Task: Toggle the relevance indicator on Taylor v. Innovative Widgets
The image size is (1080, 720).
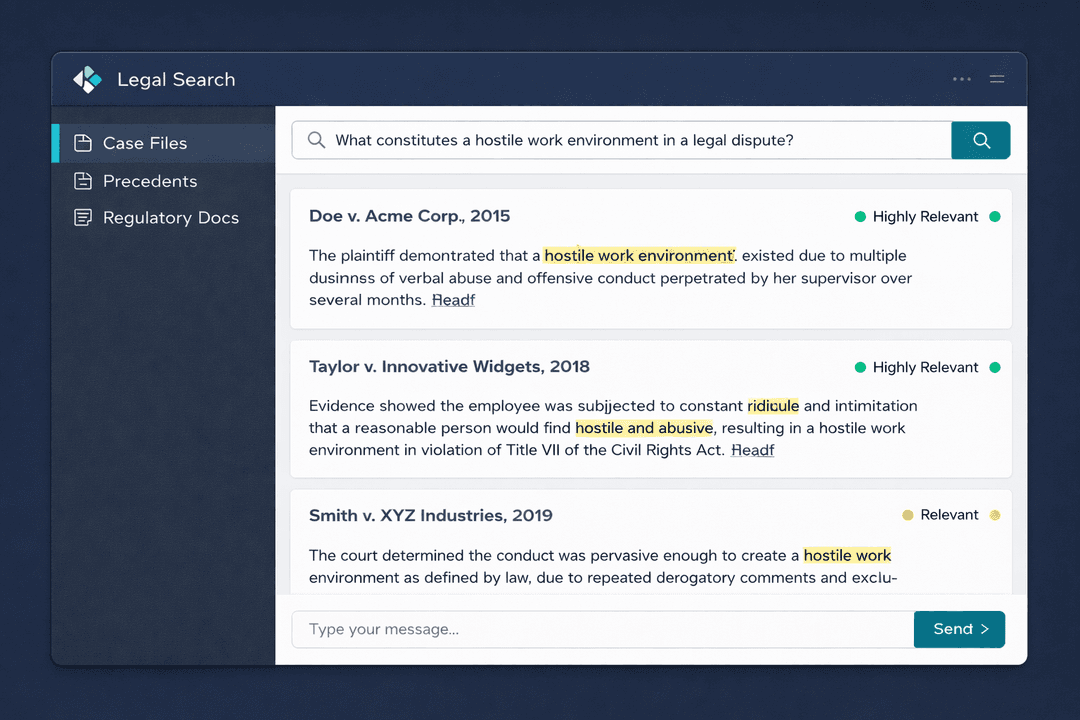Action: 861,367
